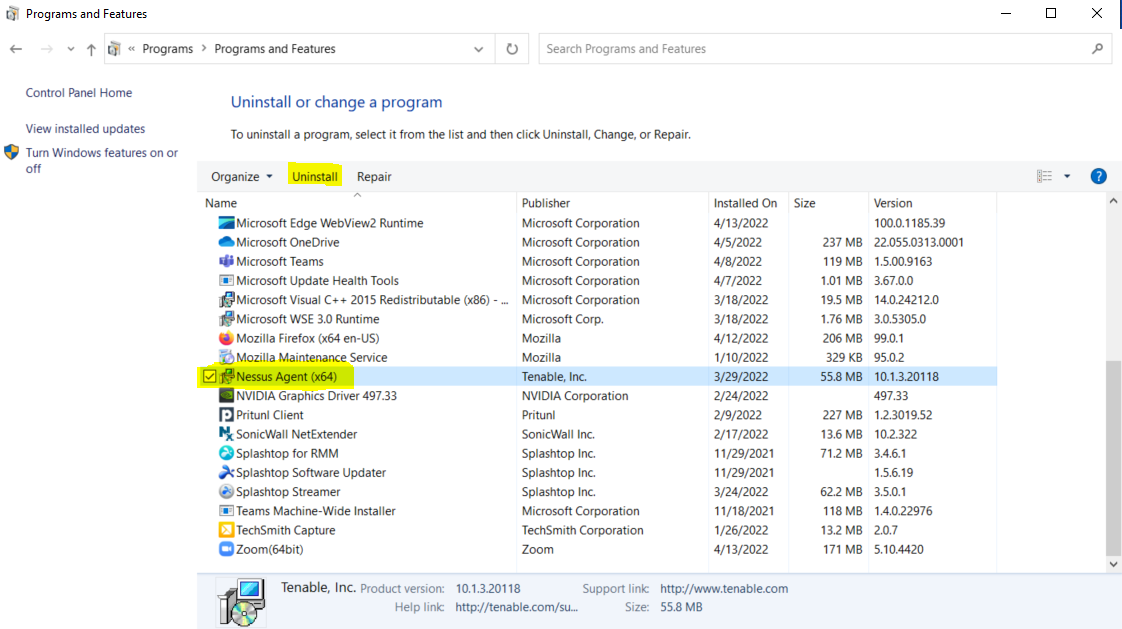Click the TechSmith Corporation publisher cell
Image resolution: width=1122 pixels, height=629 pixels.
(582, 530)
